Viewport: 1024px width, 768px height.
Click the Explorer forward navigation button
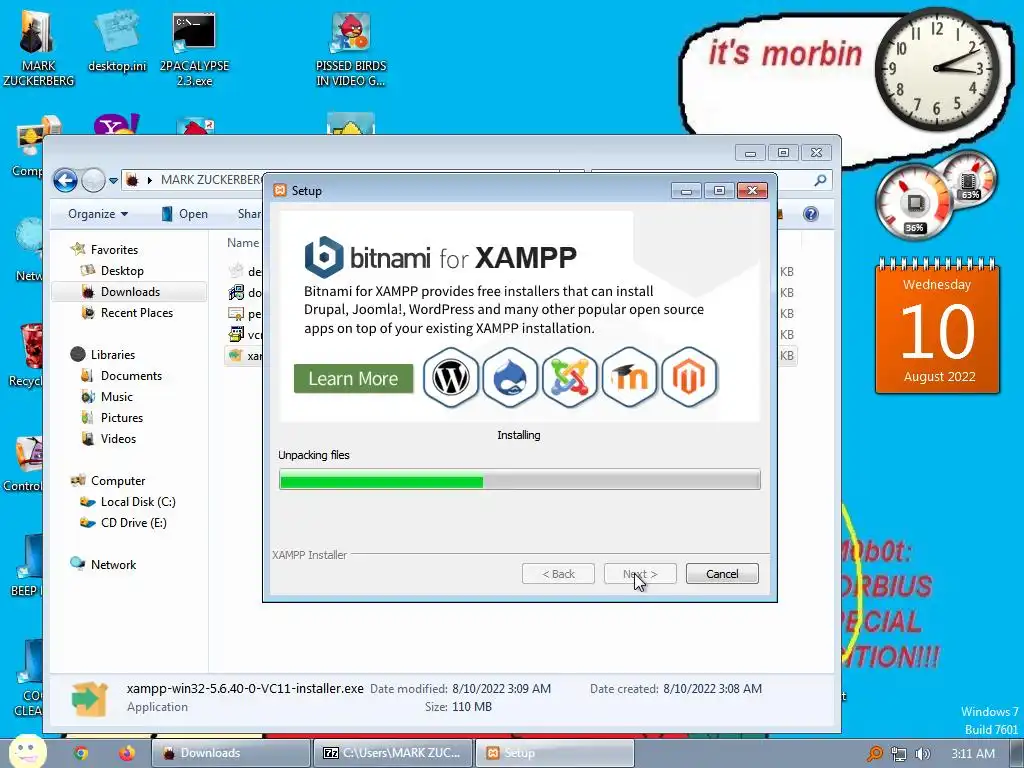click(93, 180)
